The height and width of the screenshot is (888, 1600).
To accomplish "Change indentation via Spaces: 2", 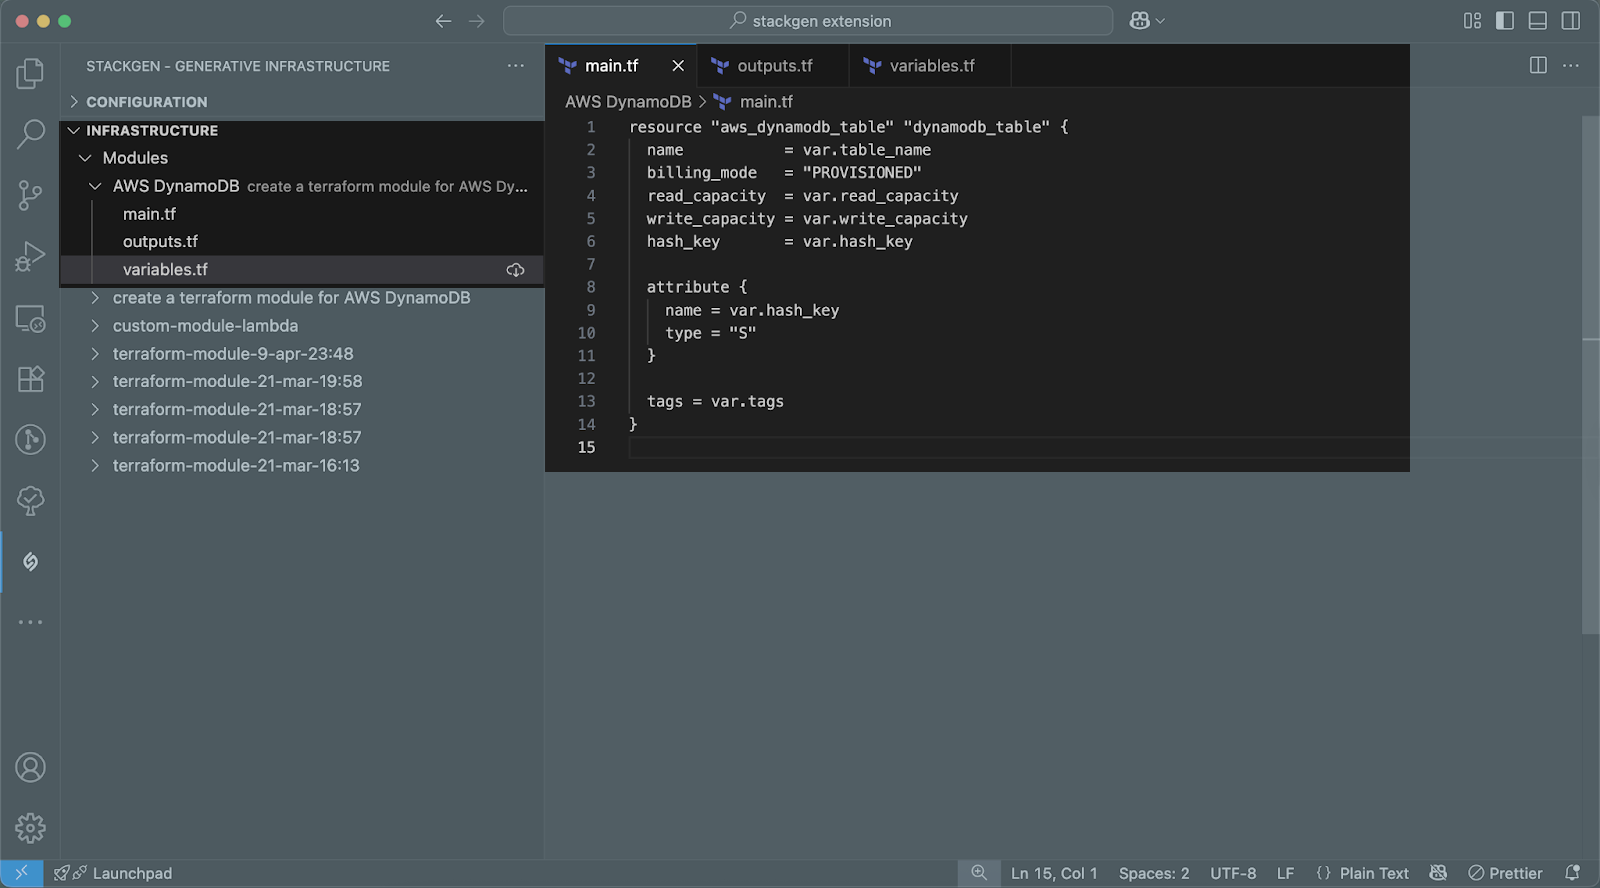I will point(1154,873).
